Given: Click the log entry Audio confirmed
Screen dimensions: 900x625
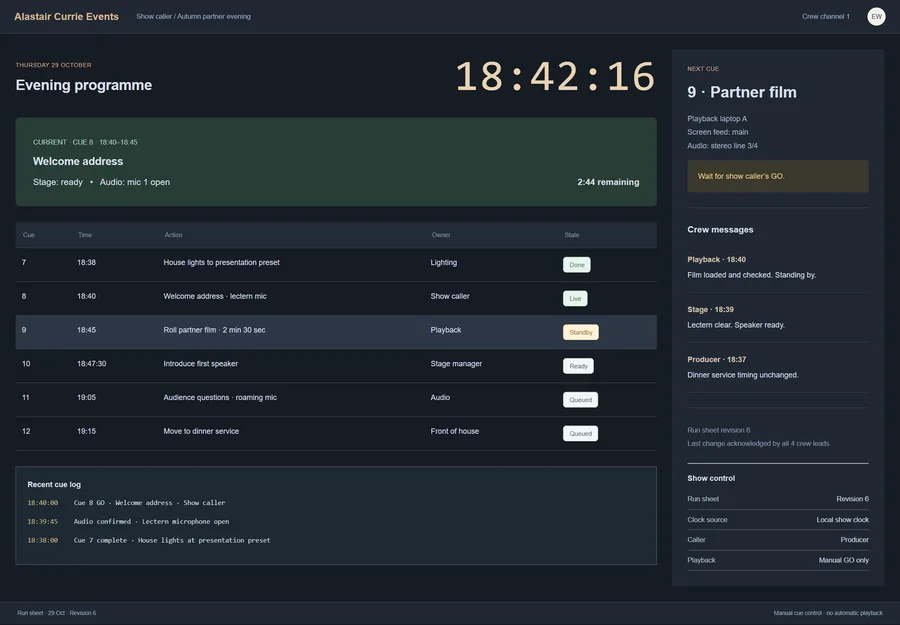Looking at the screenshot, I should (x=152, y=522).
